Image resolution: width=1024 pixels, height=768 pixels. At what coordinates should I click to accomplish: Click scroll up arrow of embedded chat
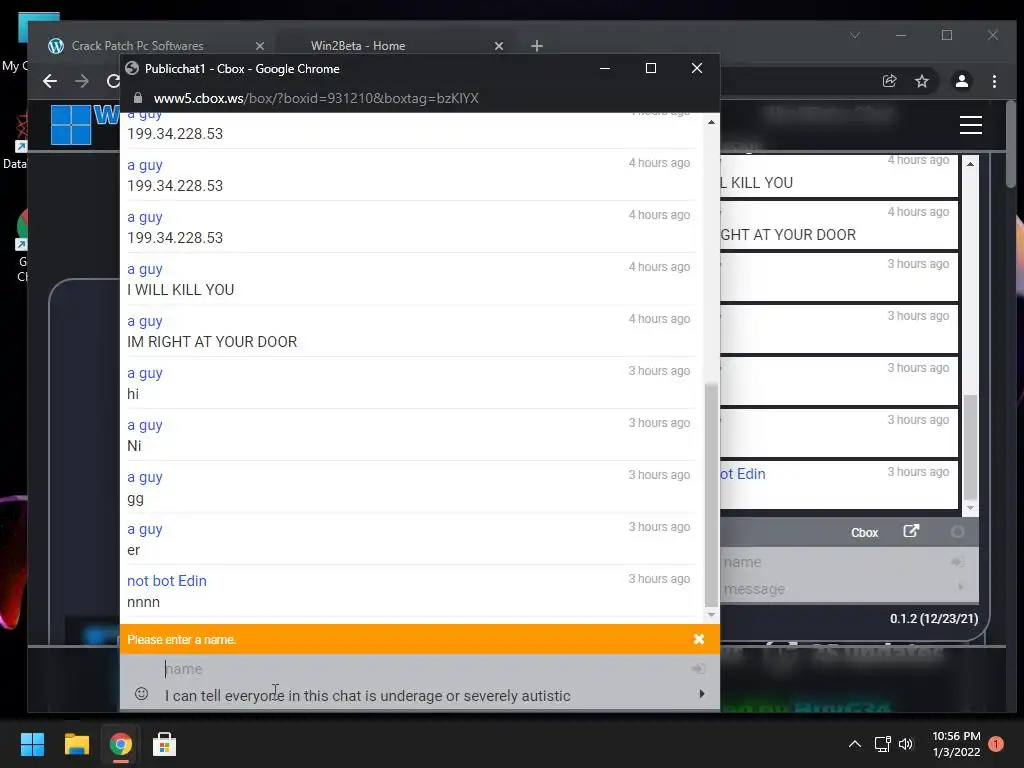(x=970, y=164)
